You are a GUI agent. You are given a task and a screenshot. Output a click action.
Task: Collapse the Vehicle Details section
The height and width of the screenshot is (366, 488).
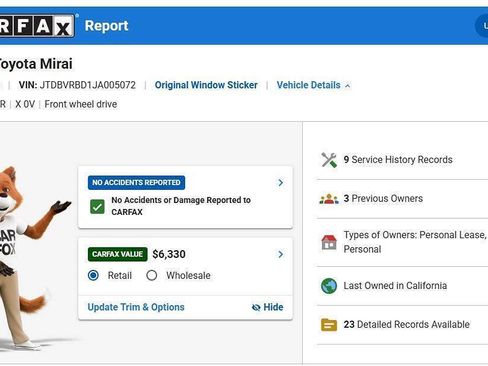[313, 85]
